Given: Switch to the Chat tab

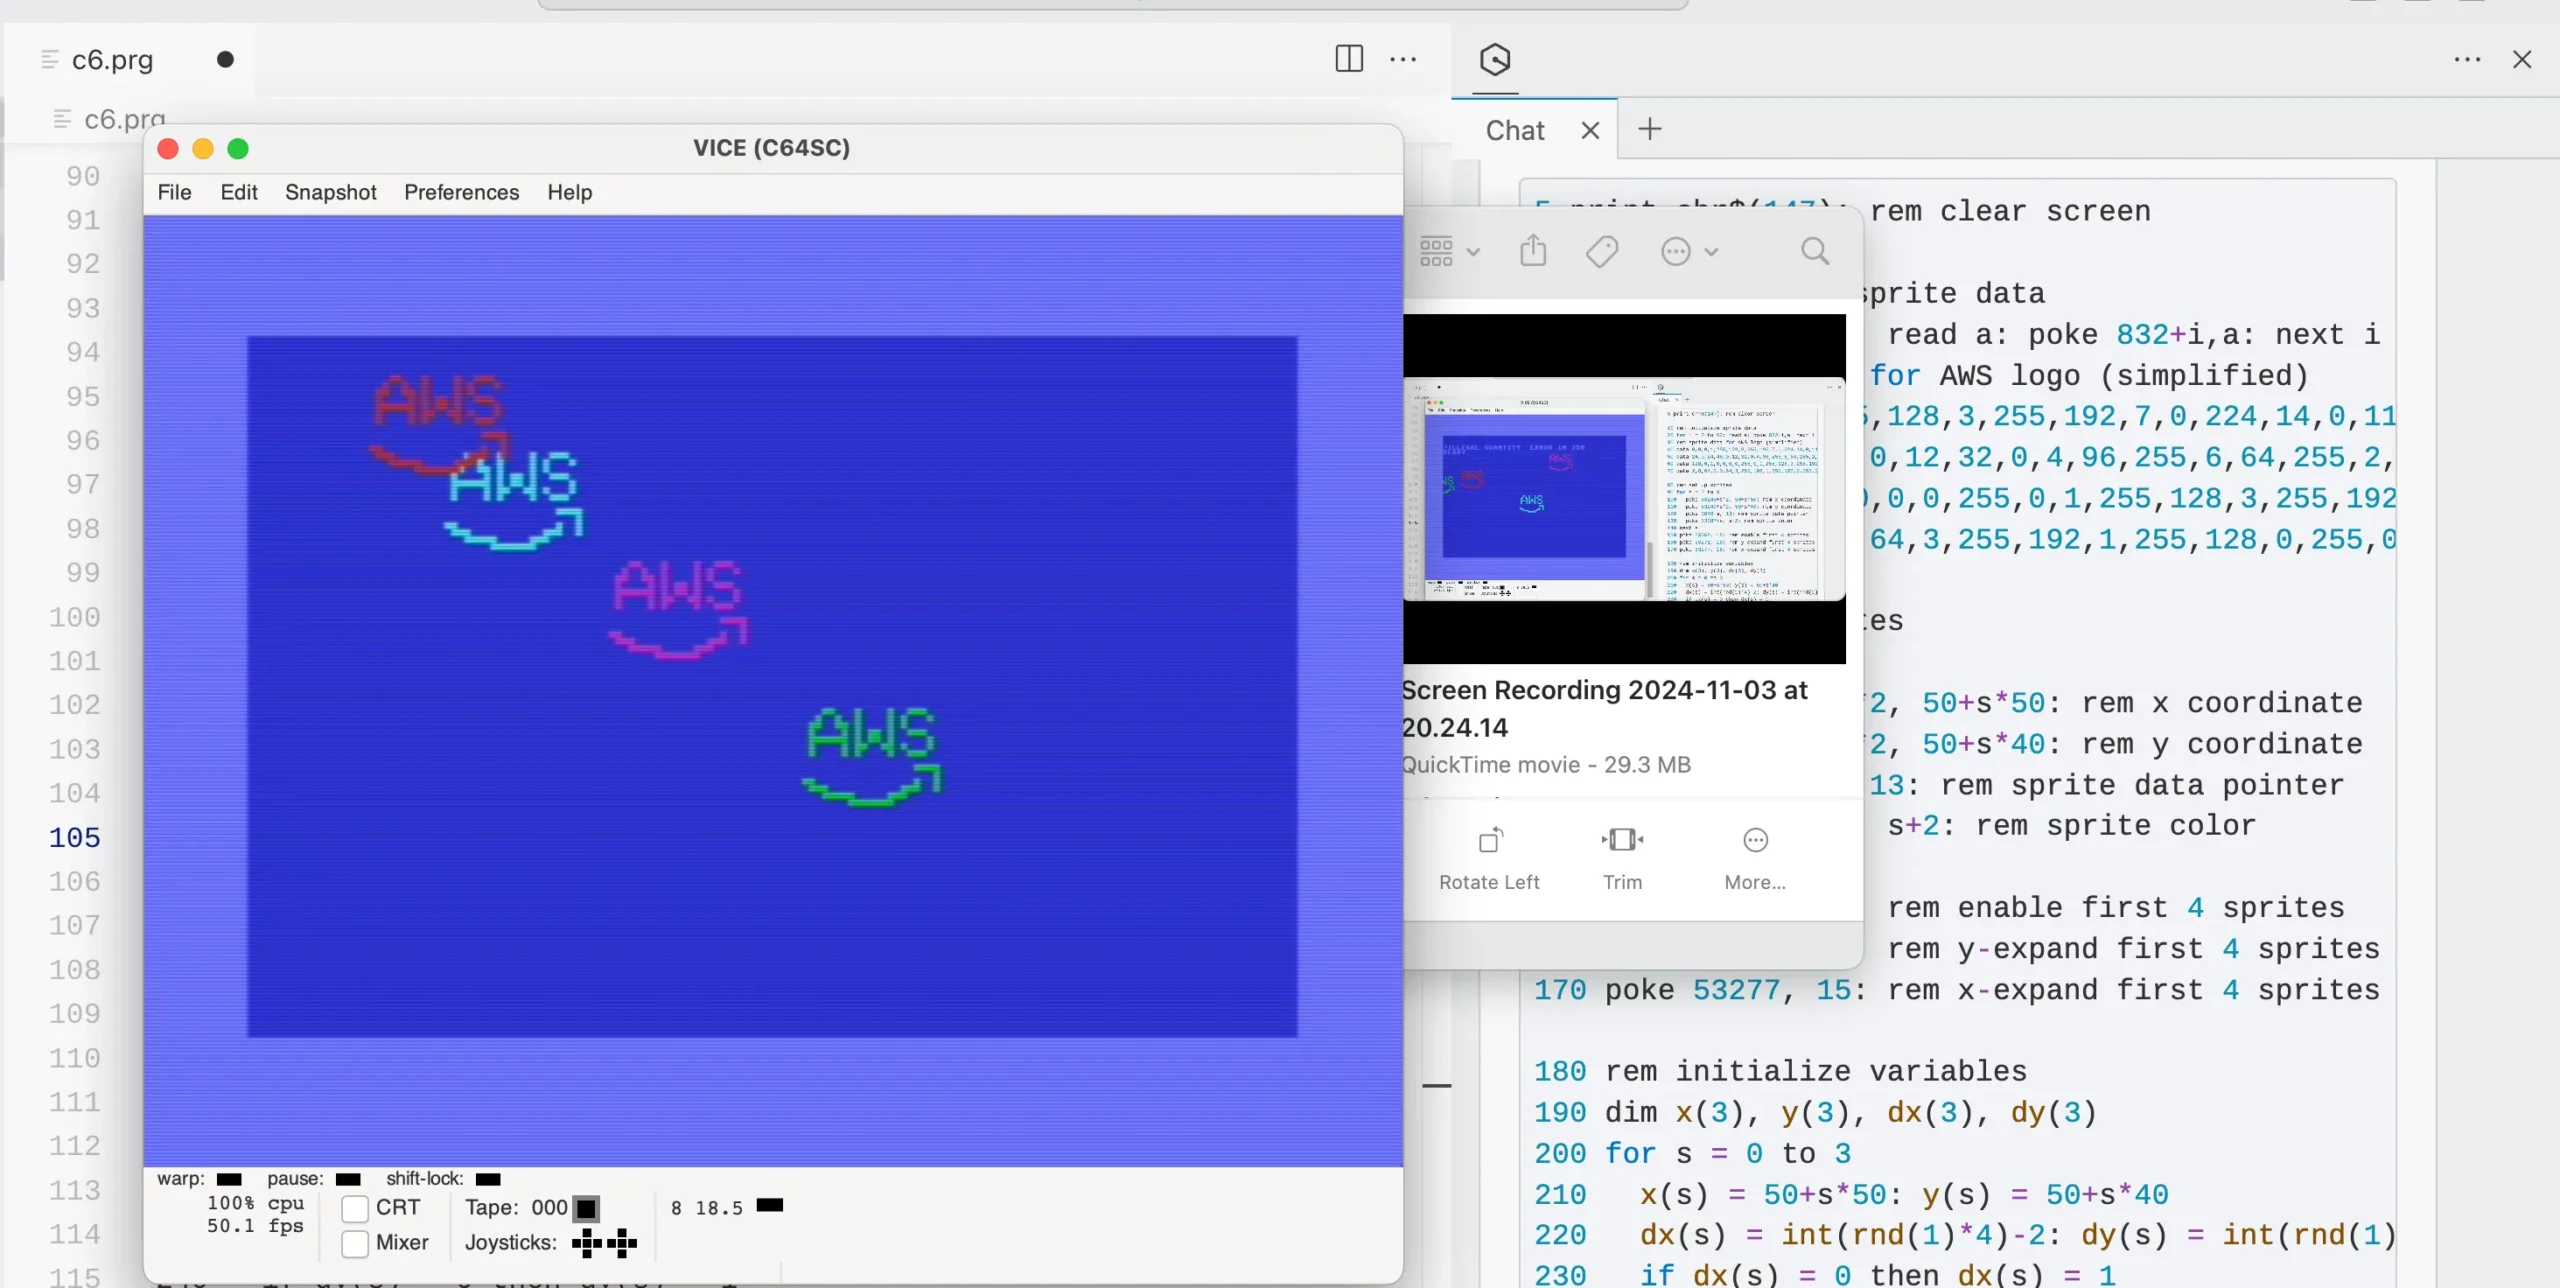Looking at the screenshot, I should [1515, 130].
